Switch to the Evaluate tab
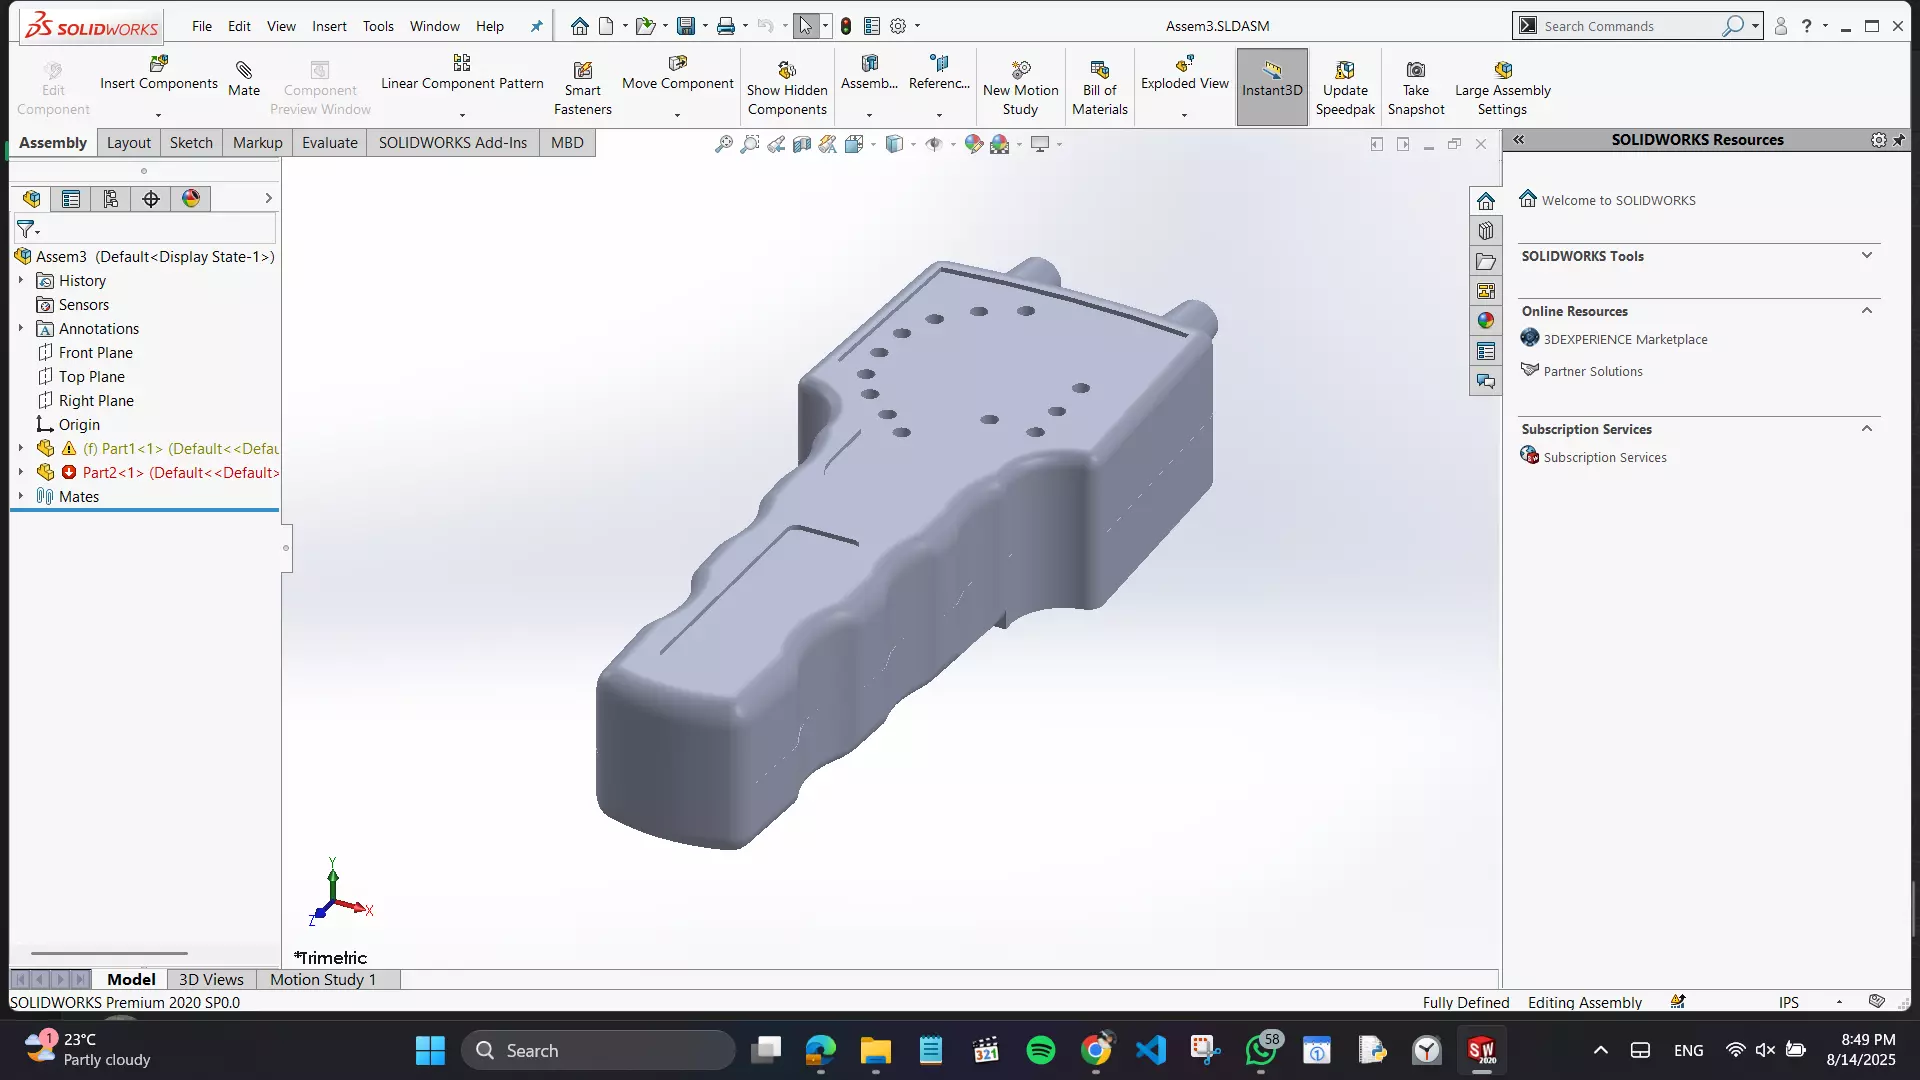Image resolution: width=1920 pixels, height=1080 pixels. tap(329, 143)
